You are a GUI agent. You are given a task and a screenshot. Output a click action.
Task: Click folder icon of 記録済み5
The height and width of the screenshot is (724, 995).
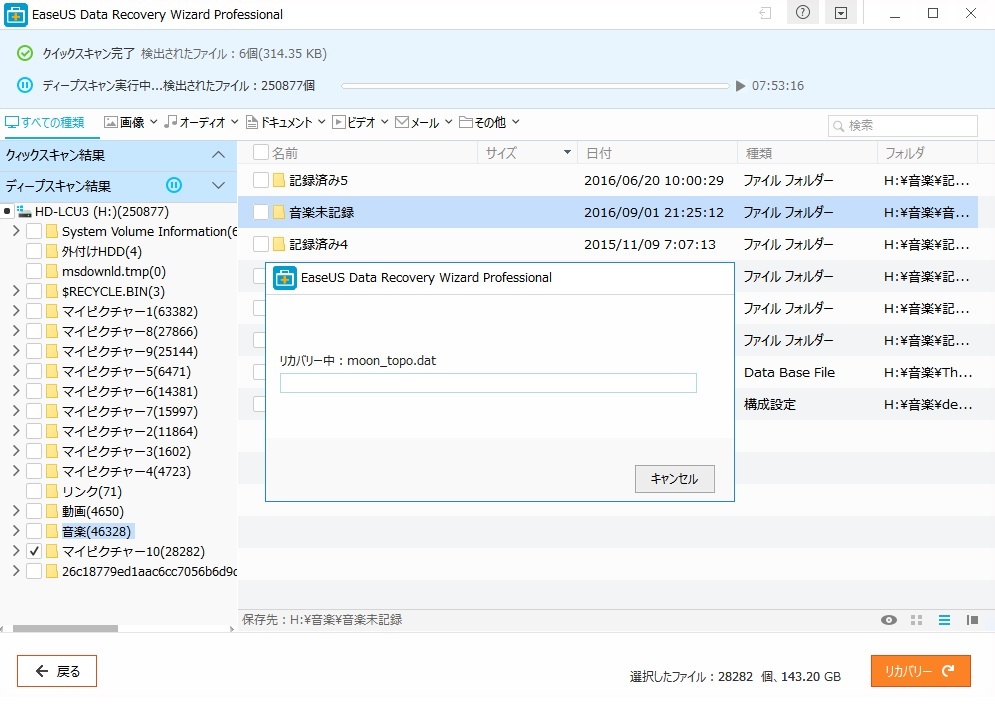279,180
